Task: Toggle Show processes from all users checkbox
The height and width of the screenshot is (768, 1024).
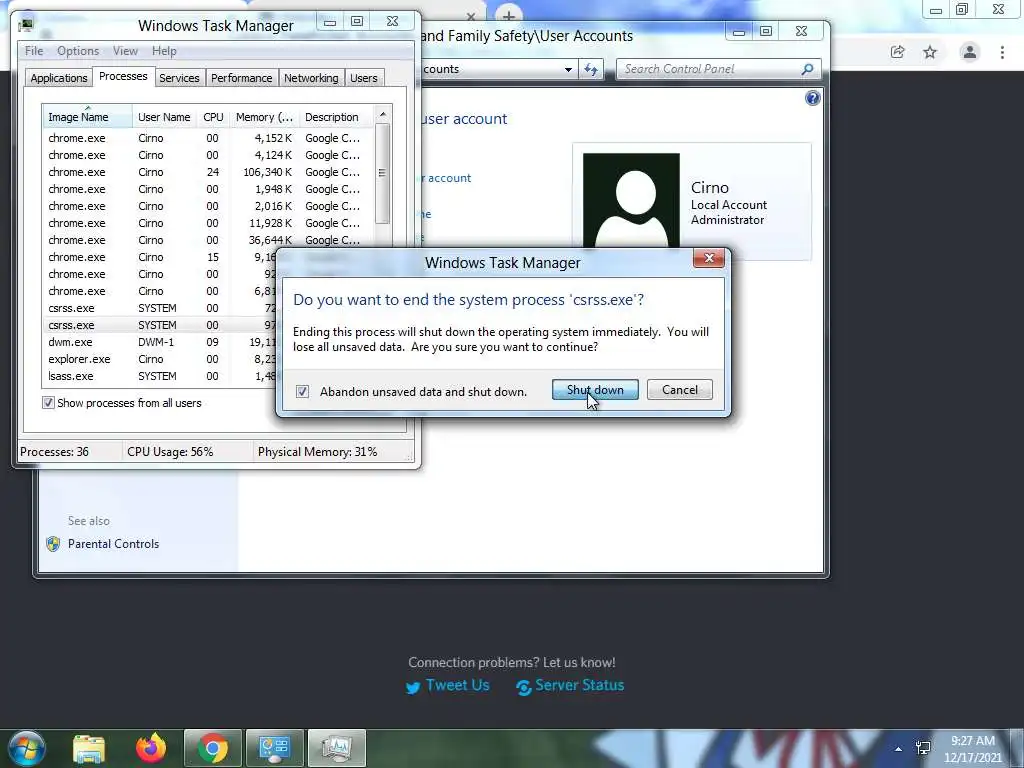Action: pyautogui.click(x=48, y=403)
